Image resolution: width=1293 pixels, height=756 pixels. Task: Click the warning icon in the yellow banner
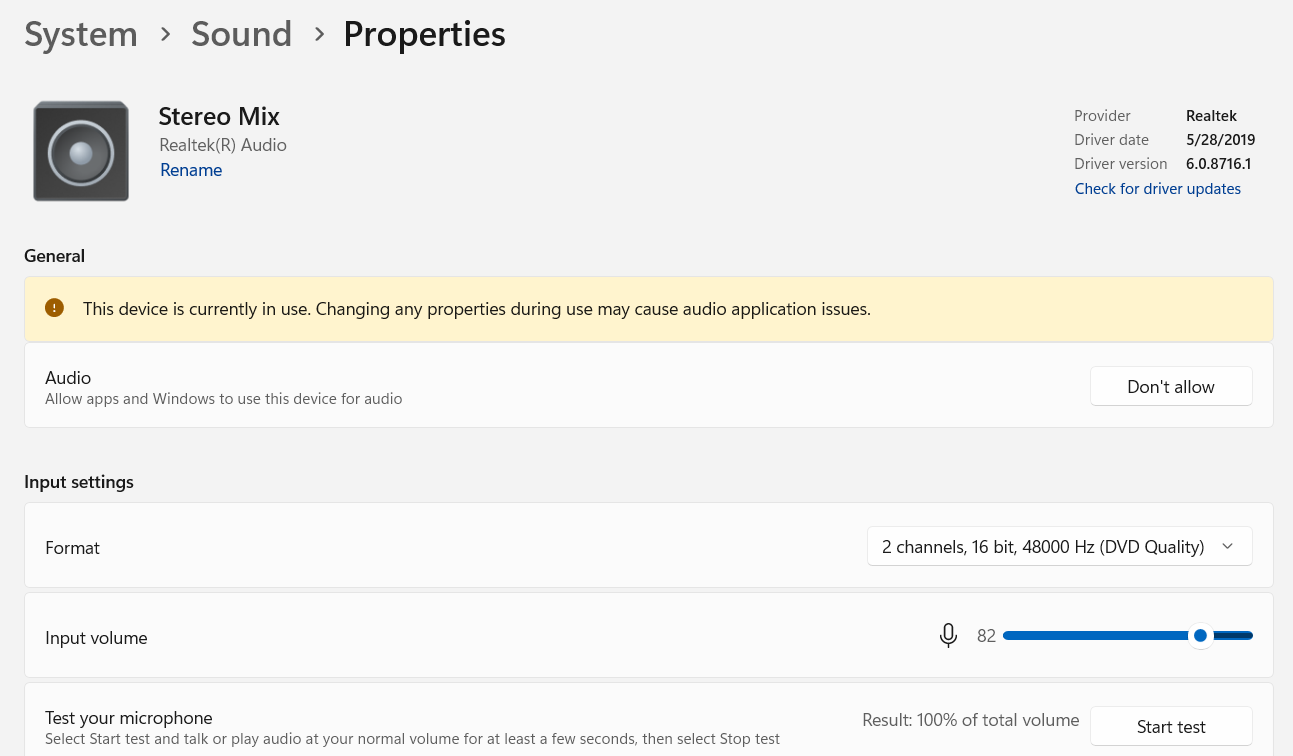click(x=55, y=308)
